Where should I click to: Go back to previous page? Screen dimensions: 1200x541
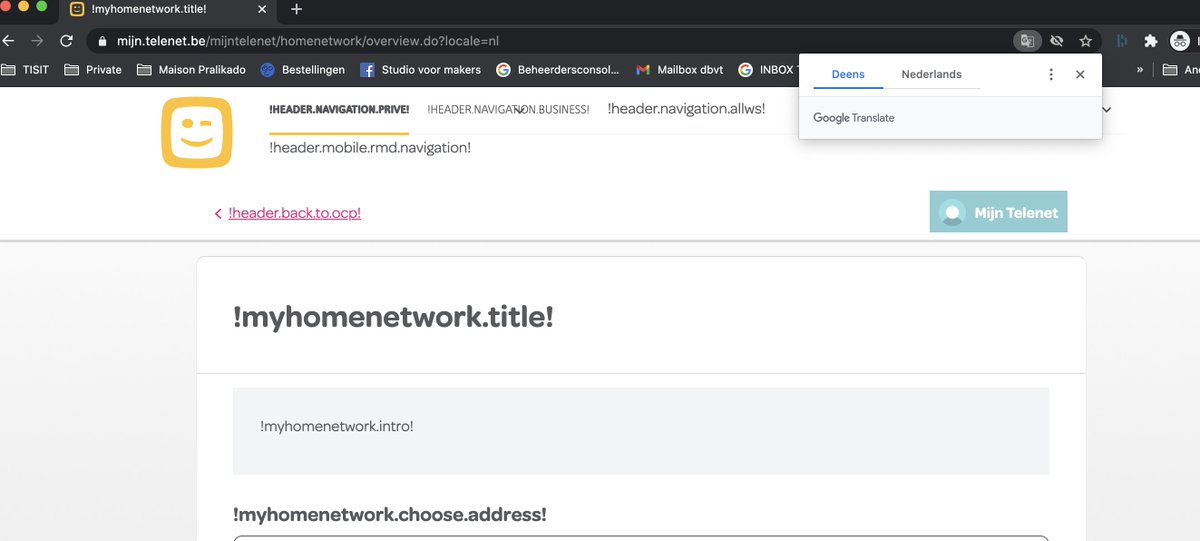pyautogui.click(x=8, y=41)
